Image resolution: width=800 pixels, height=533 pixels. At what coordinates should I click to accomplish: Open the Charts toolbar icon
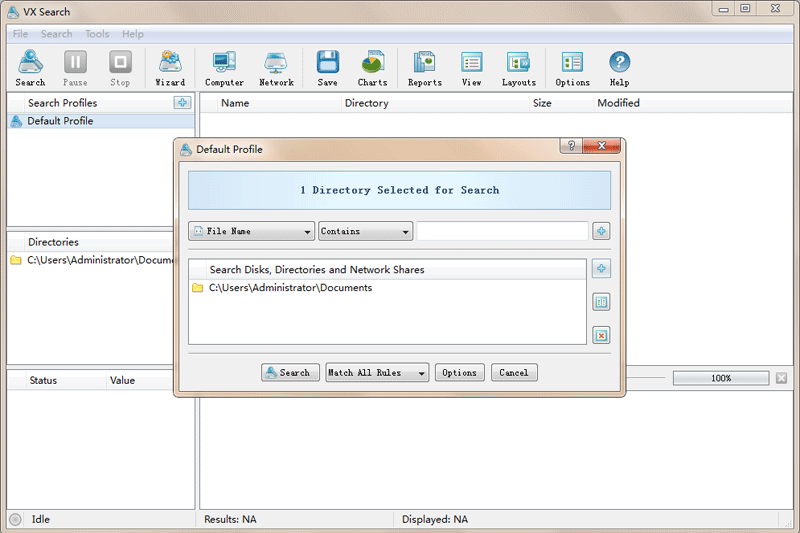click(372, 68)
